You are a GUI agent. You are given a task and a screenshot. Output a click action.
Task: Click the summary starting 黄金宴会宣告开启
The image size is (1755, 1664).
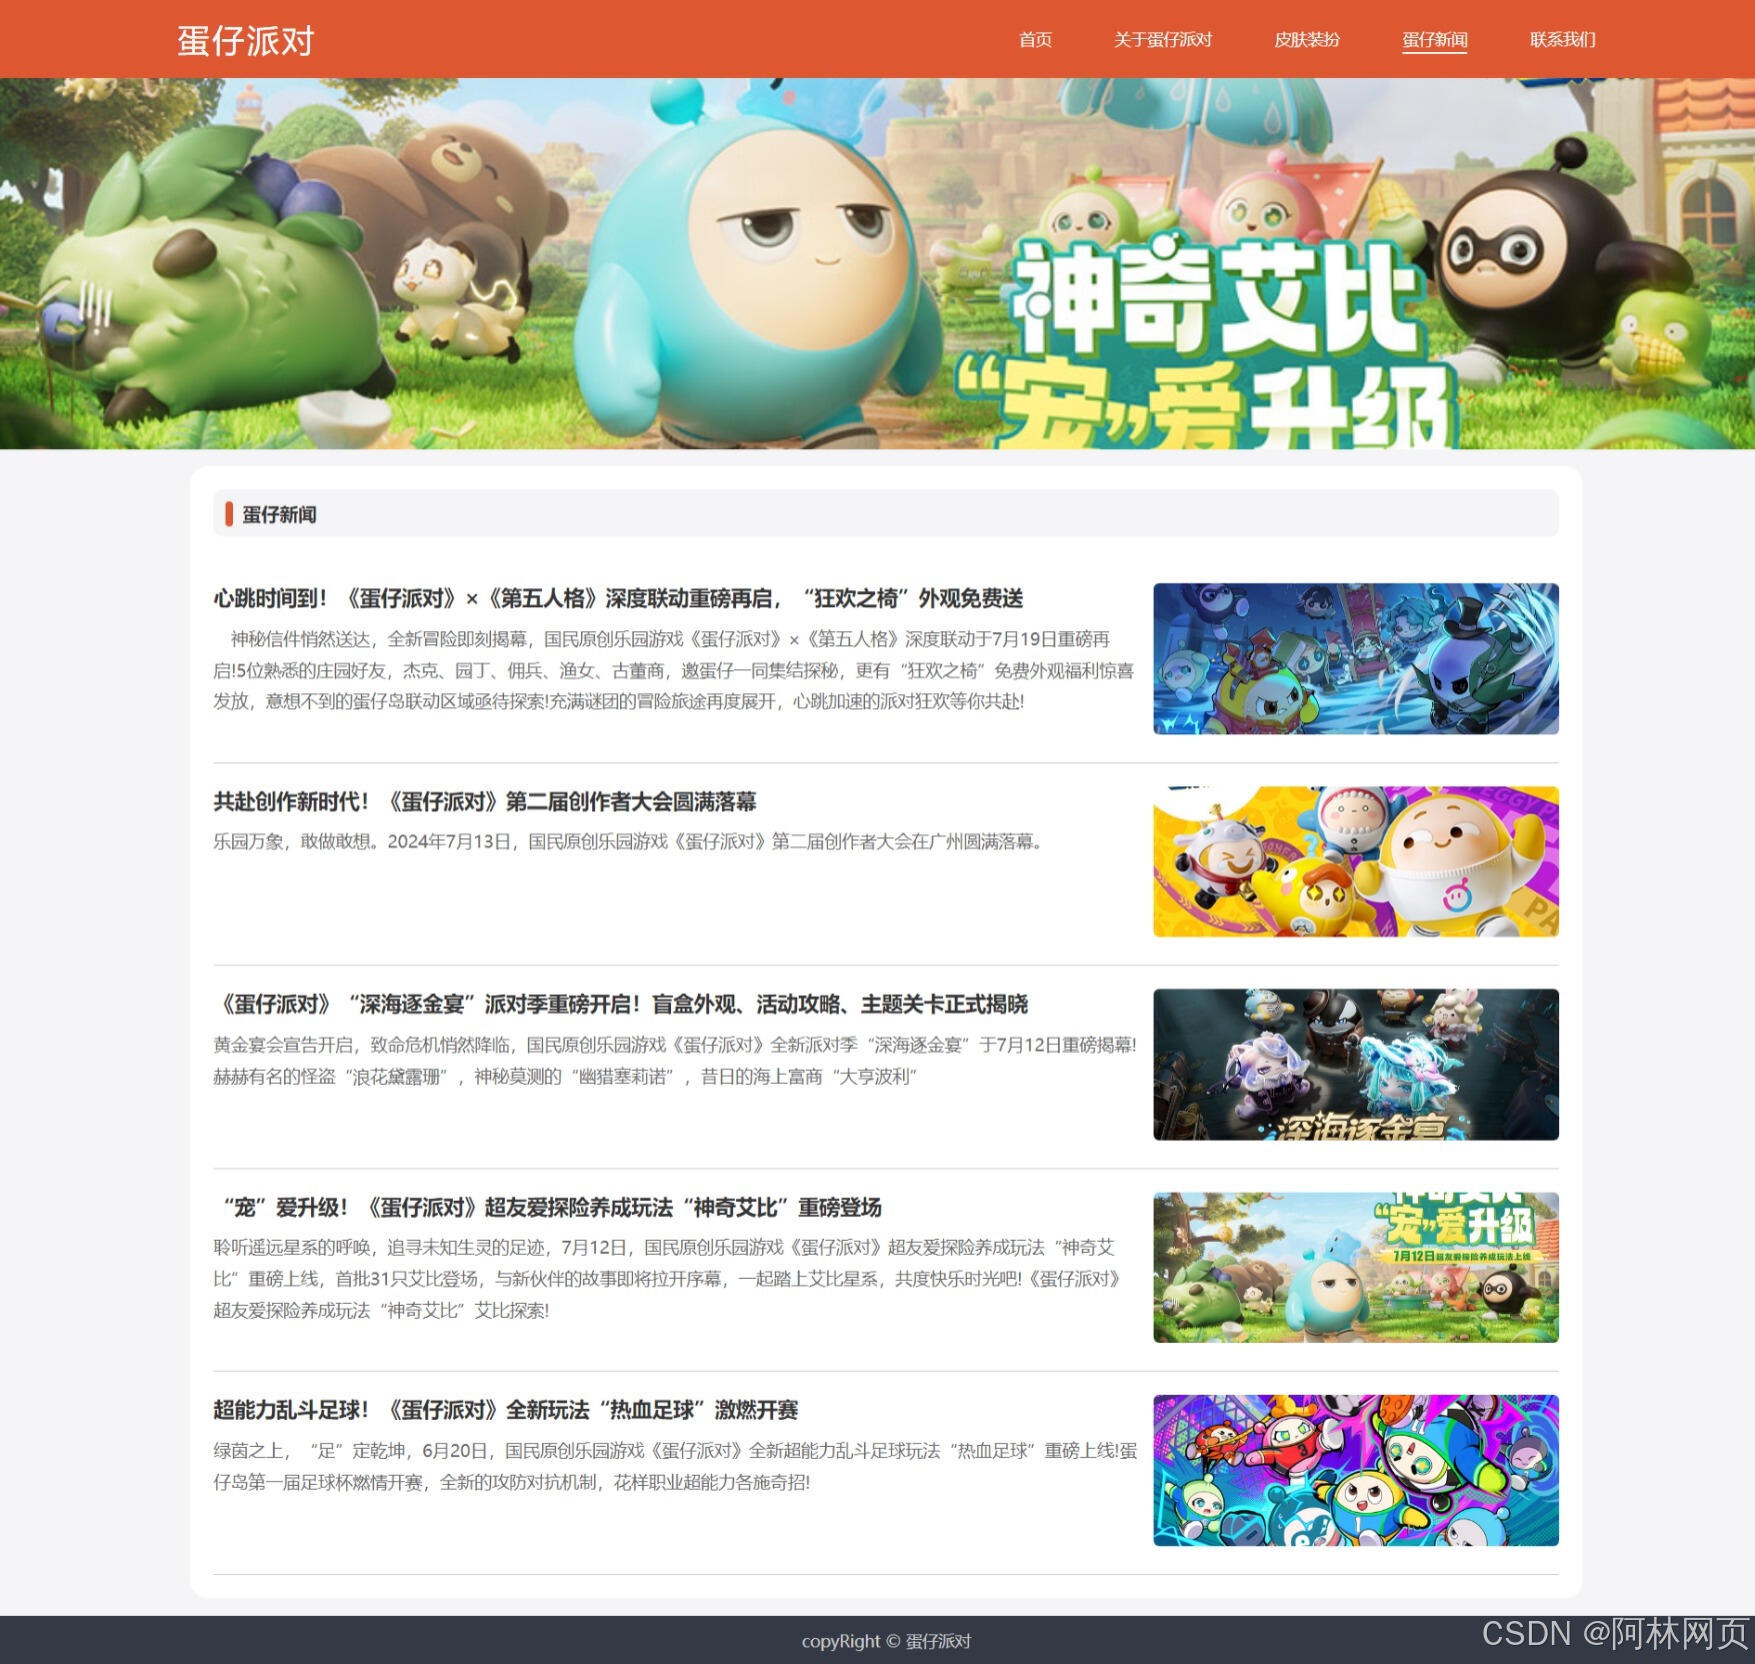[x=675, y=1060]
